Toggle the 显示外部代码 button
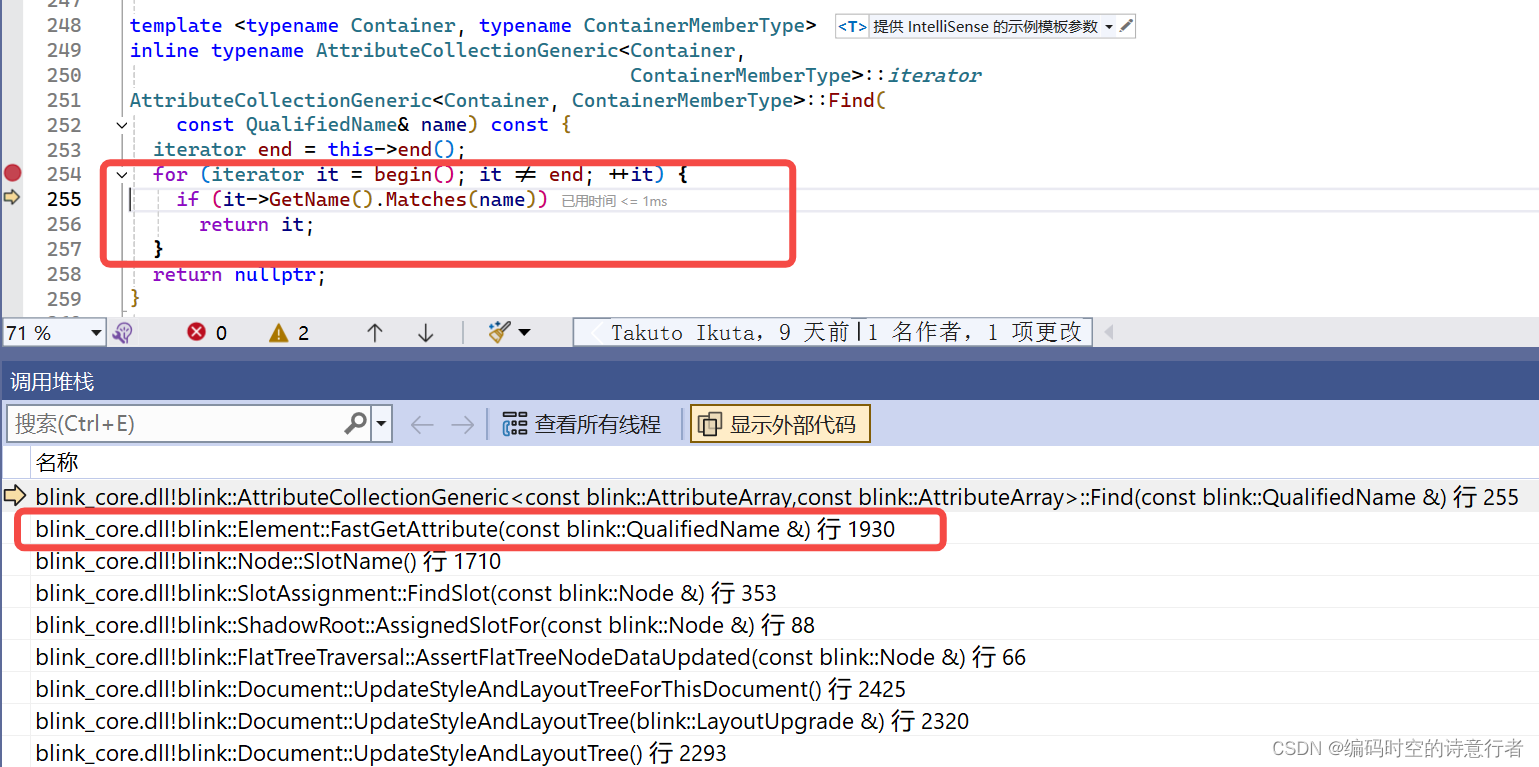Image resolution: width=1539 pixels, height=767 pixels. tap(780, 424)
